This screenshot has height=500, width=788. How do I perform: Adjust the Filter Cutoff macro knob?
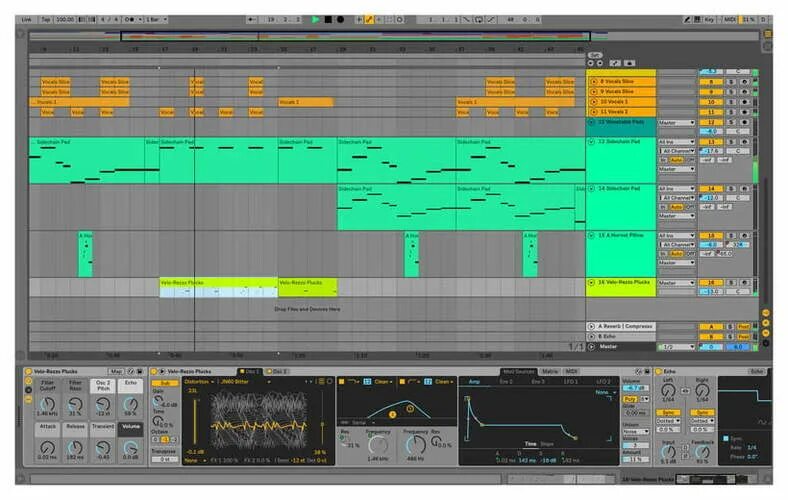[47, 404]
